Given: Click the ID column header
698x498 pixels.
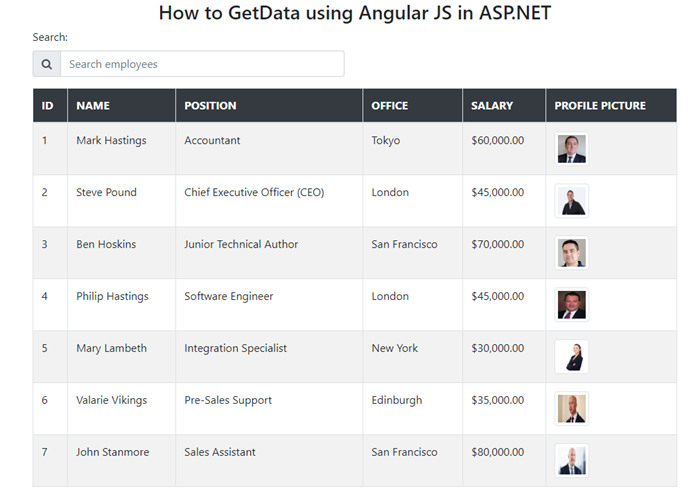Looking at the screenshot, I should 48,105.
